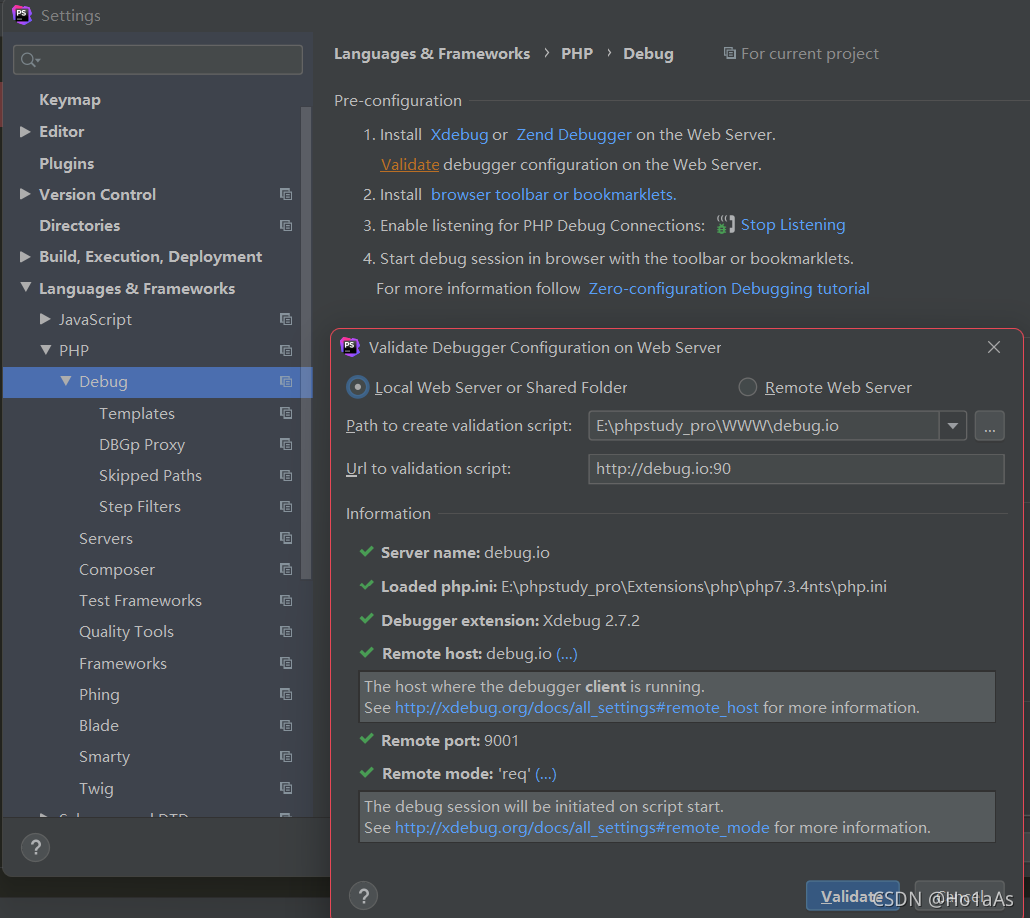Open Zend Debugger link
This screenshot has height=918, width=1030.
pyautogui.click(x=574, y=135)
